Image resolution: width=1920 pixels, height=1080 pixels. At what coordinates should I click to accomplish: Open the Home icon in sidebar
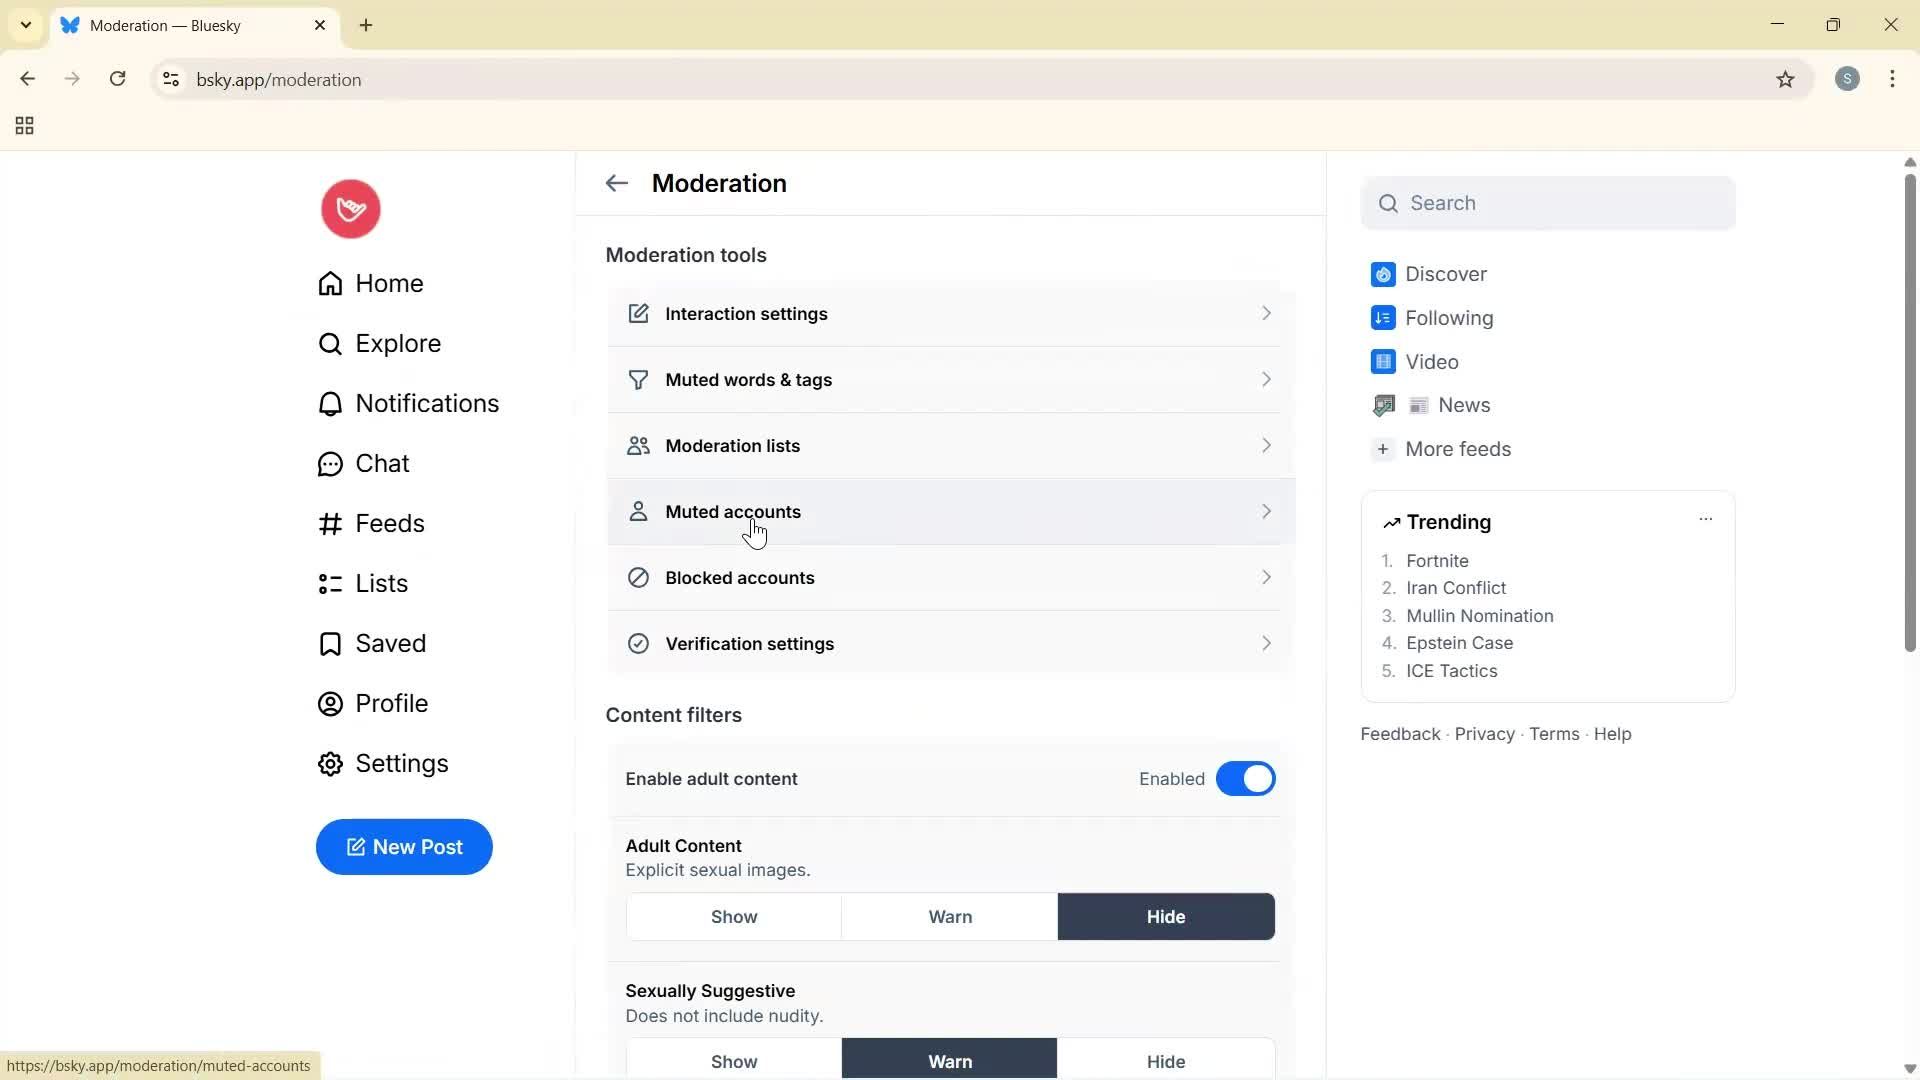pos(330,283)
